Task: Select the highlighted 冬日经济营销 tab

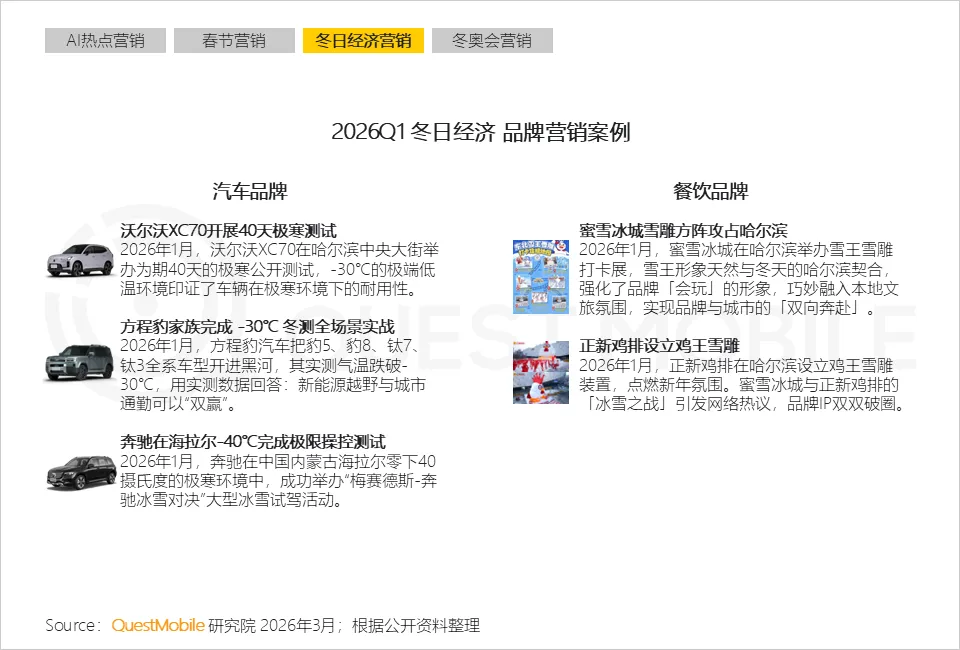Action: (363, 41)
